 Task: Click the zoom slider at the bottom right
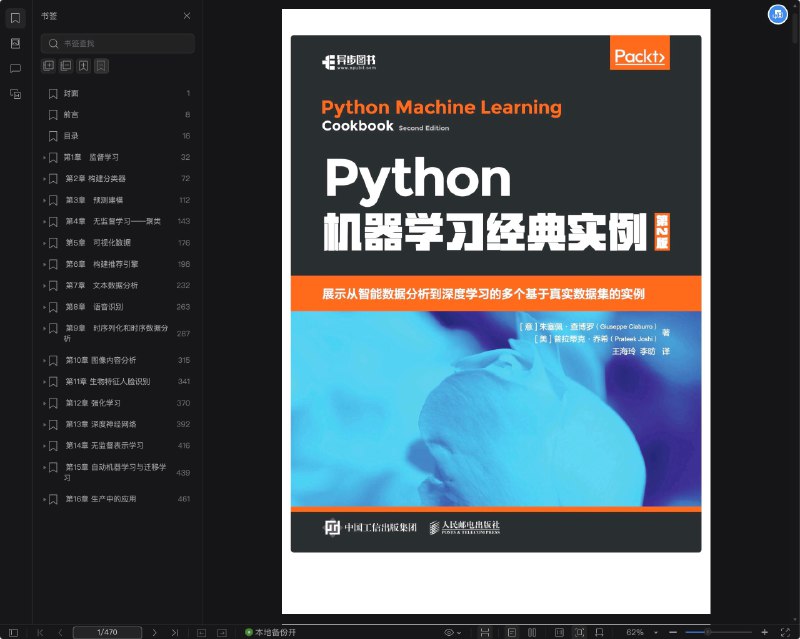tap(708, 631)
